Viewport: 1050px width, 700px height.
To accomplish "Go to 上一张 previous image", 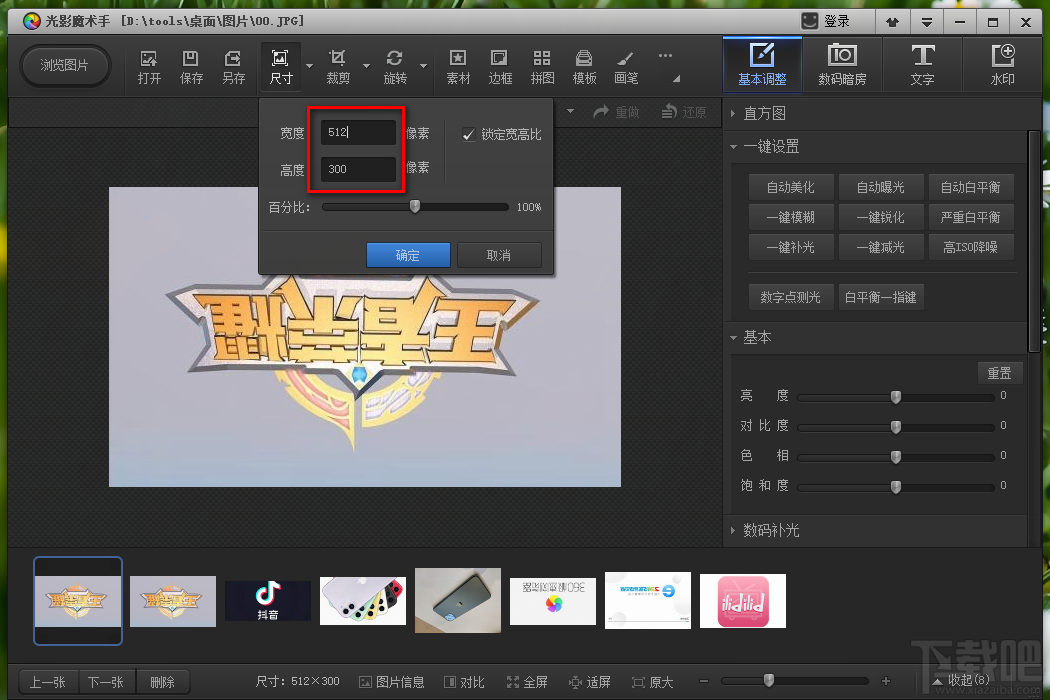I will click(48, 683).
